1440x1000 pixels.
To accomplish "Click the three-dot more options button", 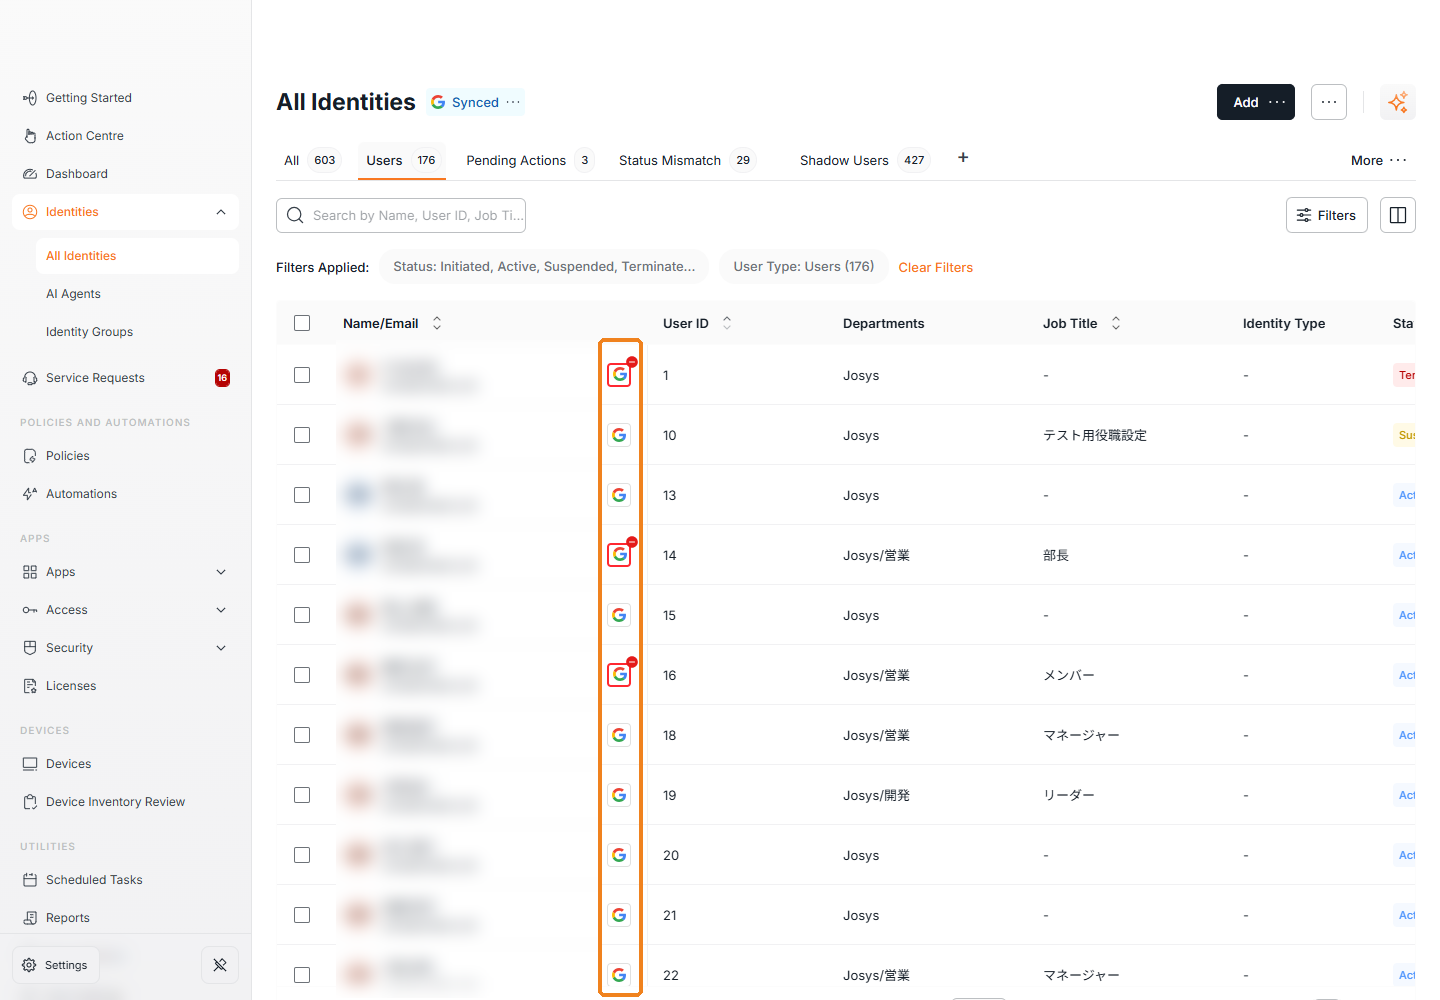I will pyautogui.click(x=1329, y=102).
